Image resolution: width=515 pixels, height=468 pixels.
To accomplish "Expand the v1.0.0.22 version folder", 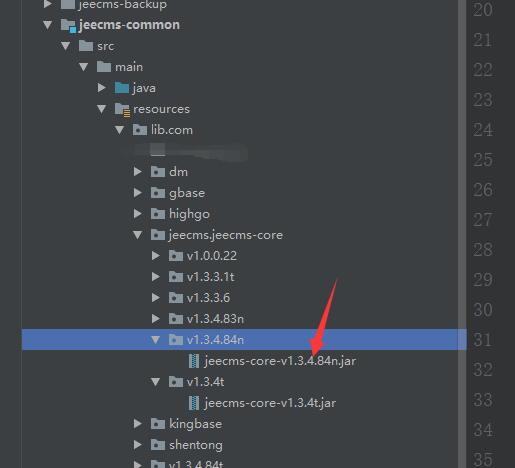I will (155, 256).
